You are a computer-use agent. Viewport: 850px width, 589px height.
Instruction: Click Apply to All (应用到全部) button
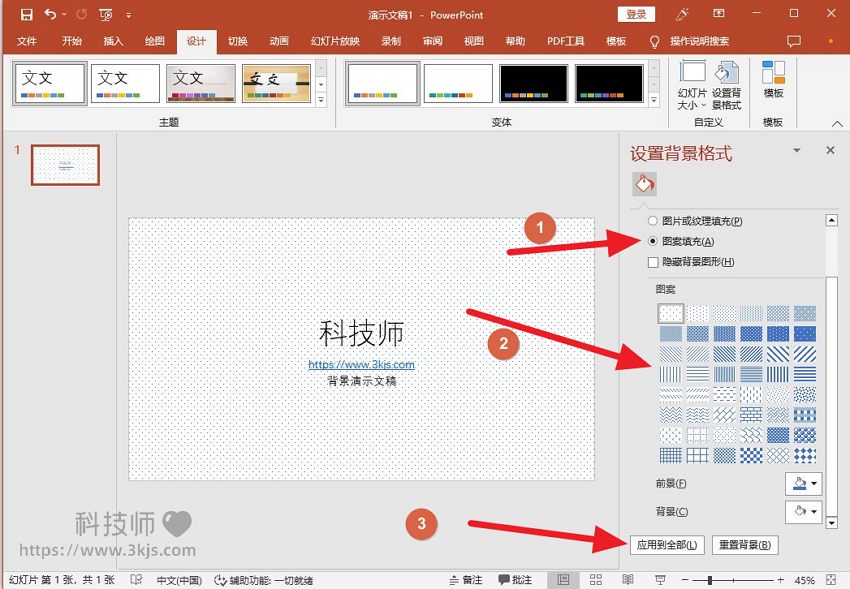(667, 545)
